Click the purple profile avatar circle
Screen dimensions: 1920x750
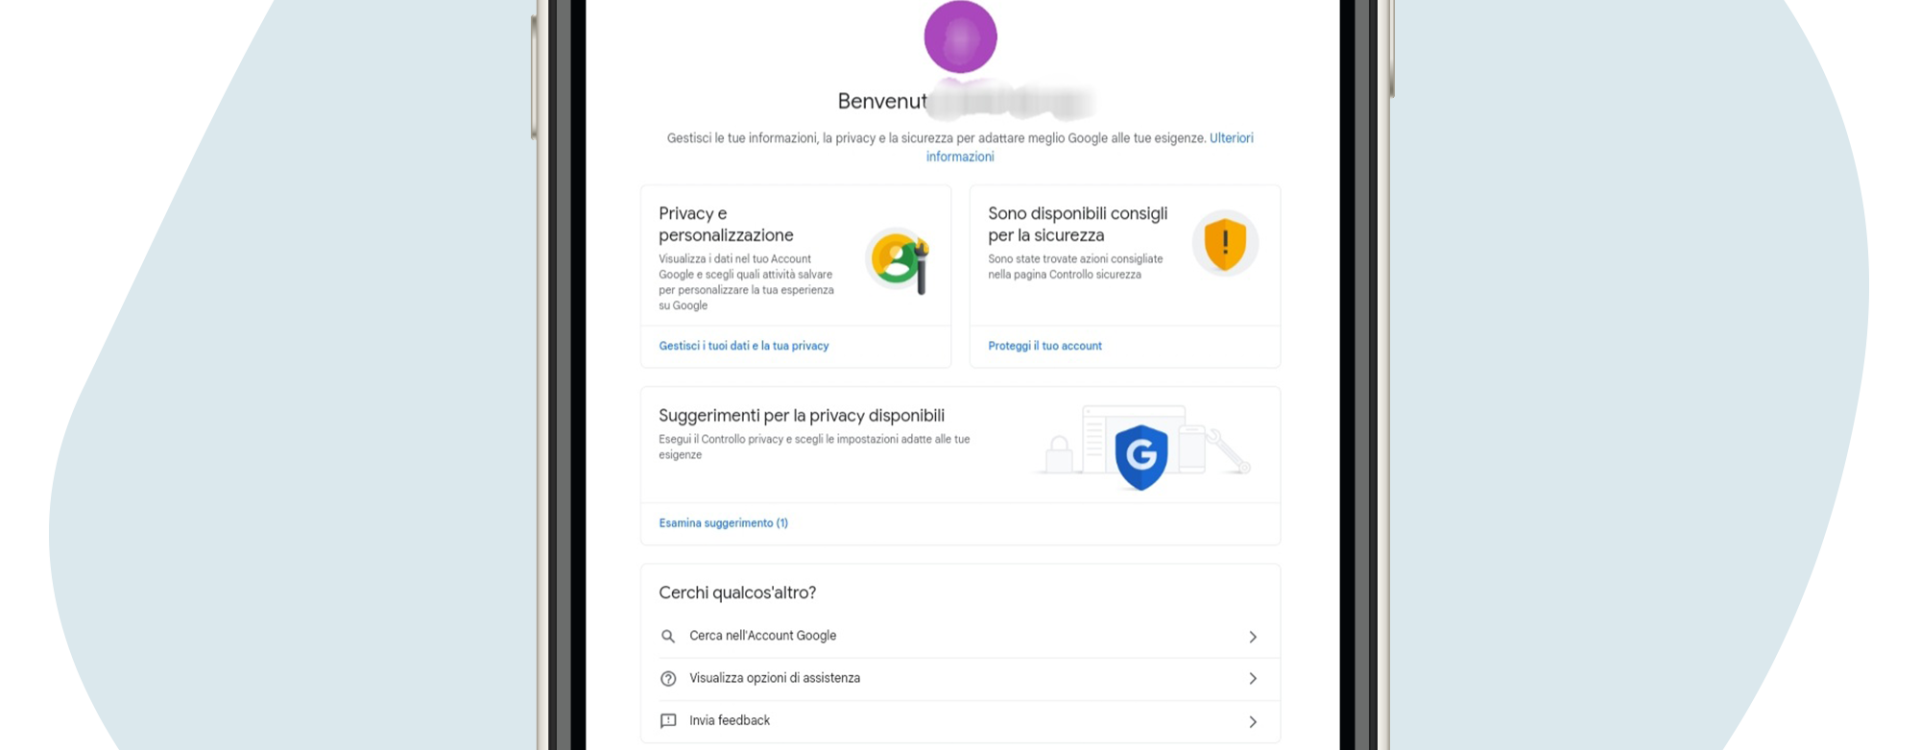[960, 37]
